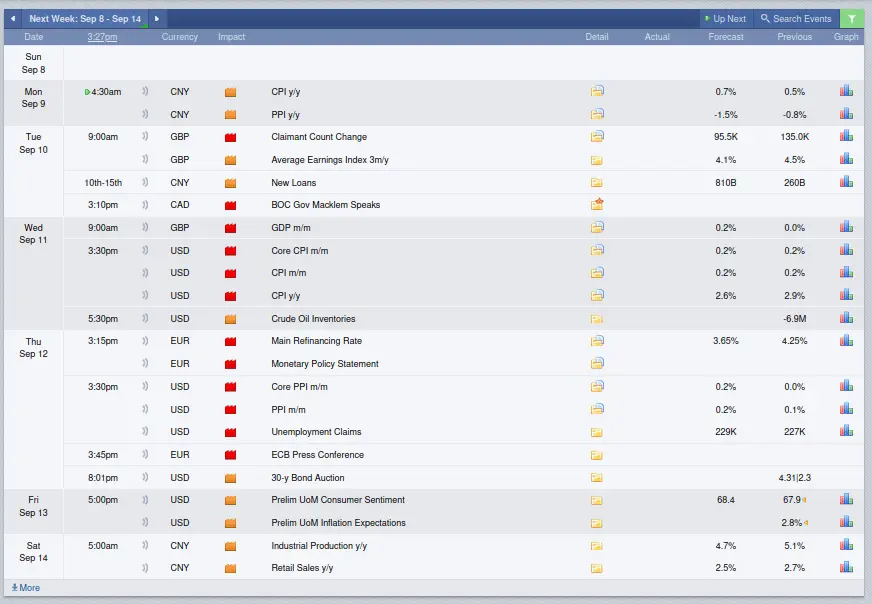872x604 pixels.
Task: Toggle alert sound for ECB Press Conference
Action: pyautogui.click(x=145, y=454)
